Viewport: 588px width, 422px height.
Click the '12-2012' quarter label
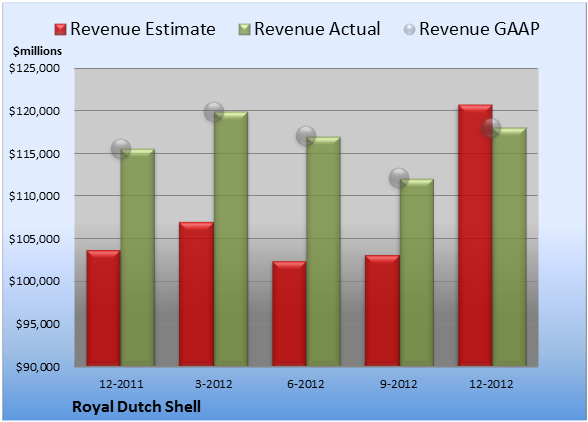coord(491,384)
